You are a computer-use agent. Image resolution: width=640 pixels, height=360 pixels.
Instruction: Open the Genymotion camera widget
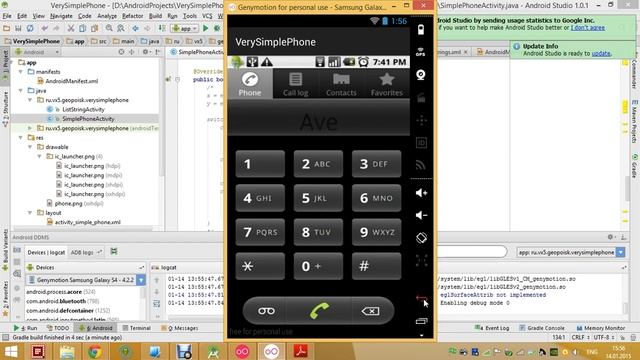click(421, 75)
